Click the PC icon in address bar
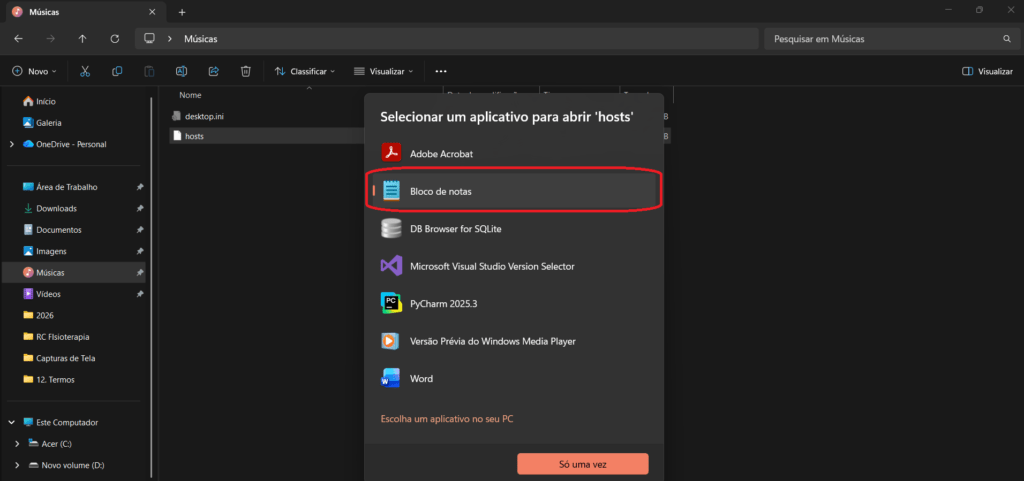This screenshot has height=481, width=1024. [x=149, y=39]
